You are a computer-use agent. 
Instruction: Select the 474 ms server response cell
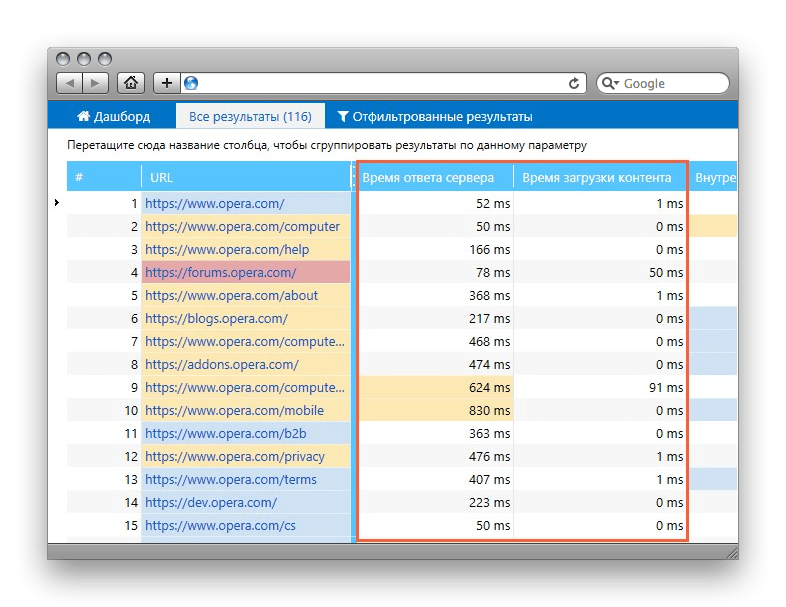435,365
